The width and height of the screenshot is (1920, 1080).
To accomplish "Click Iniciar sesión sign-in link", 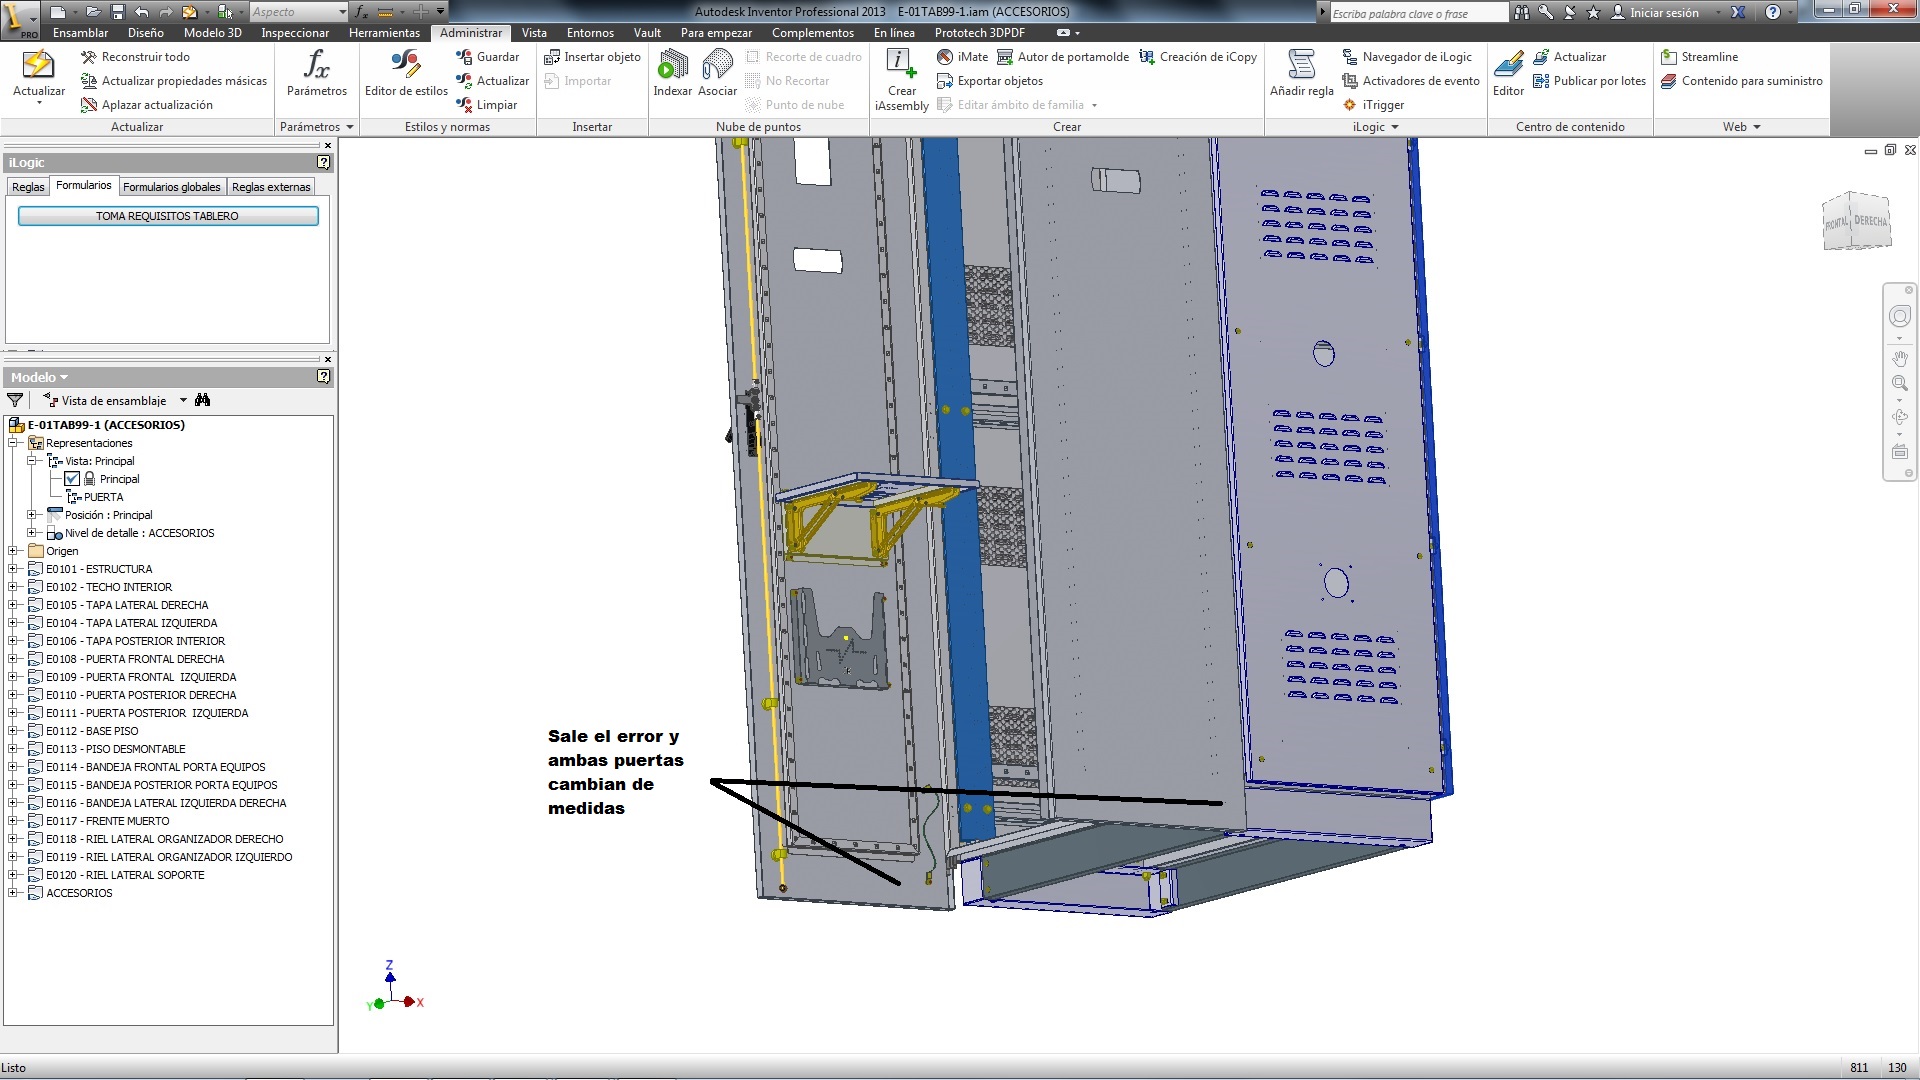I will tap(1663, 13).
